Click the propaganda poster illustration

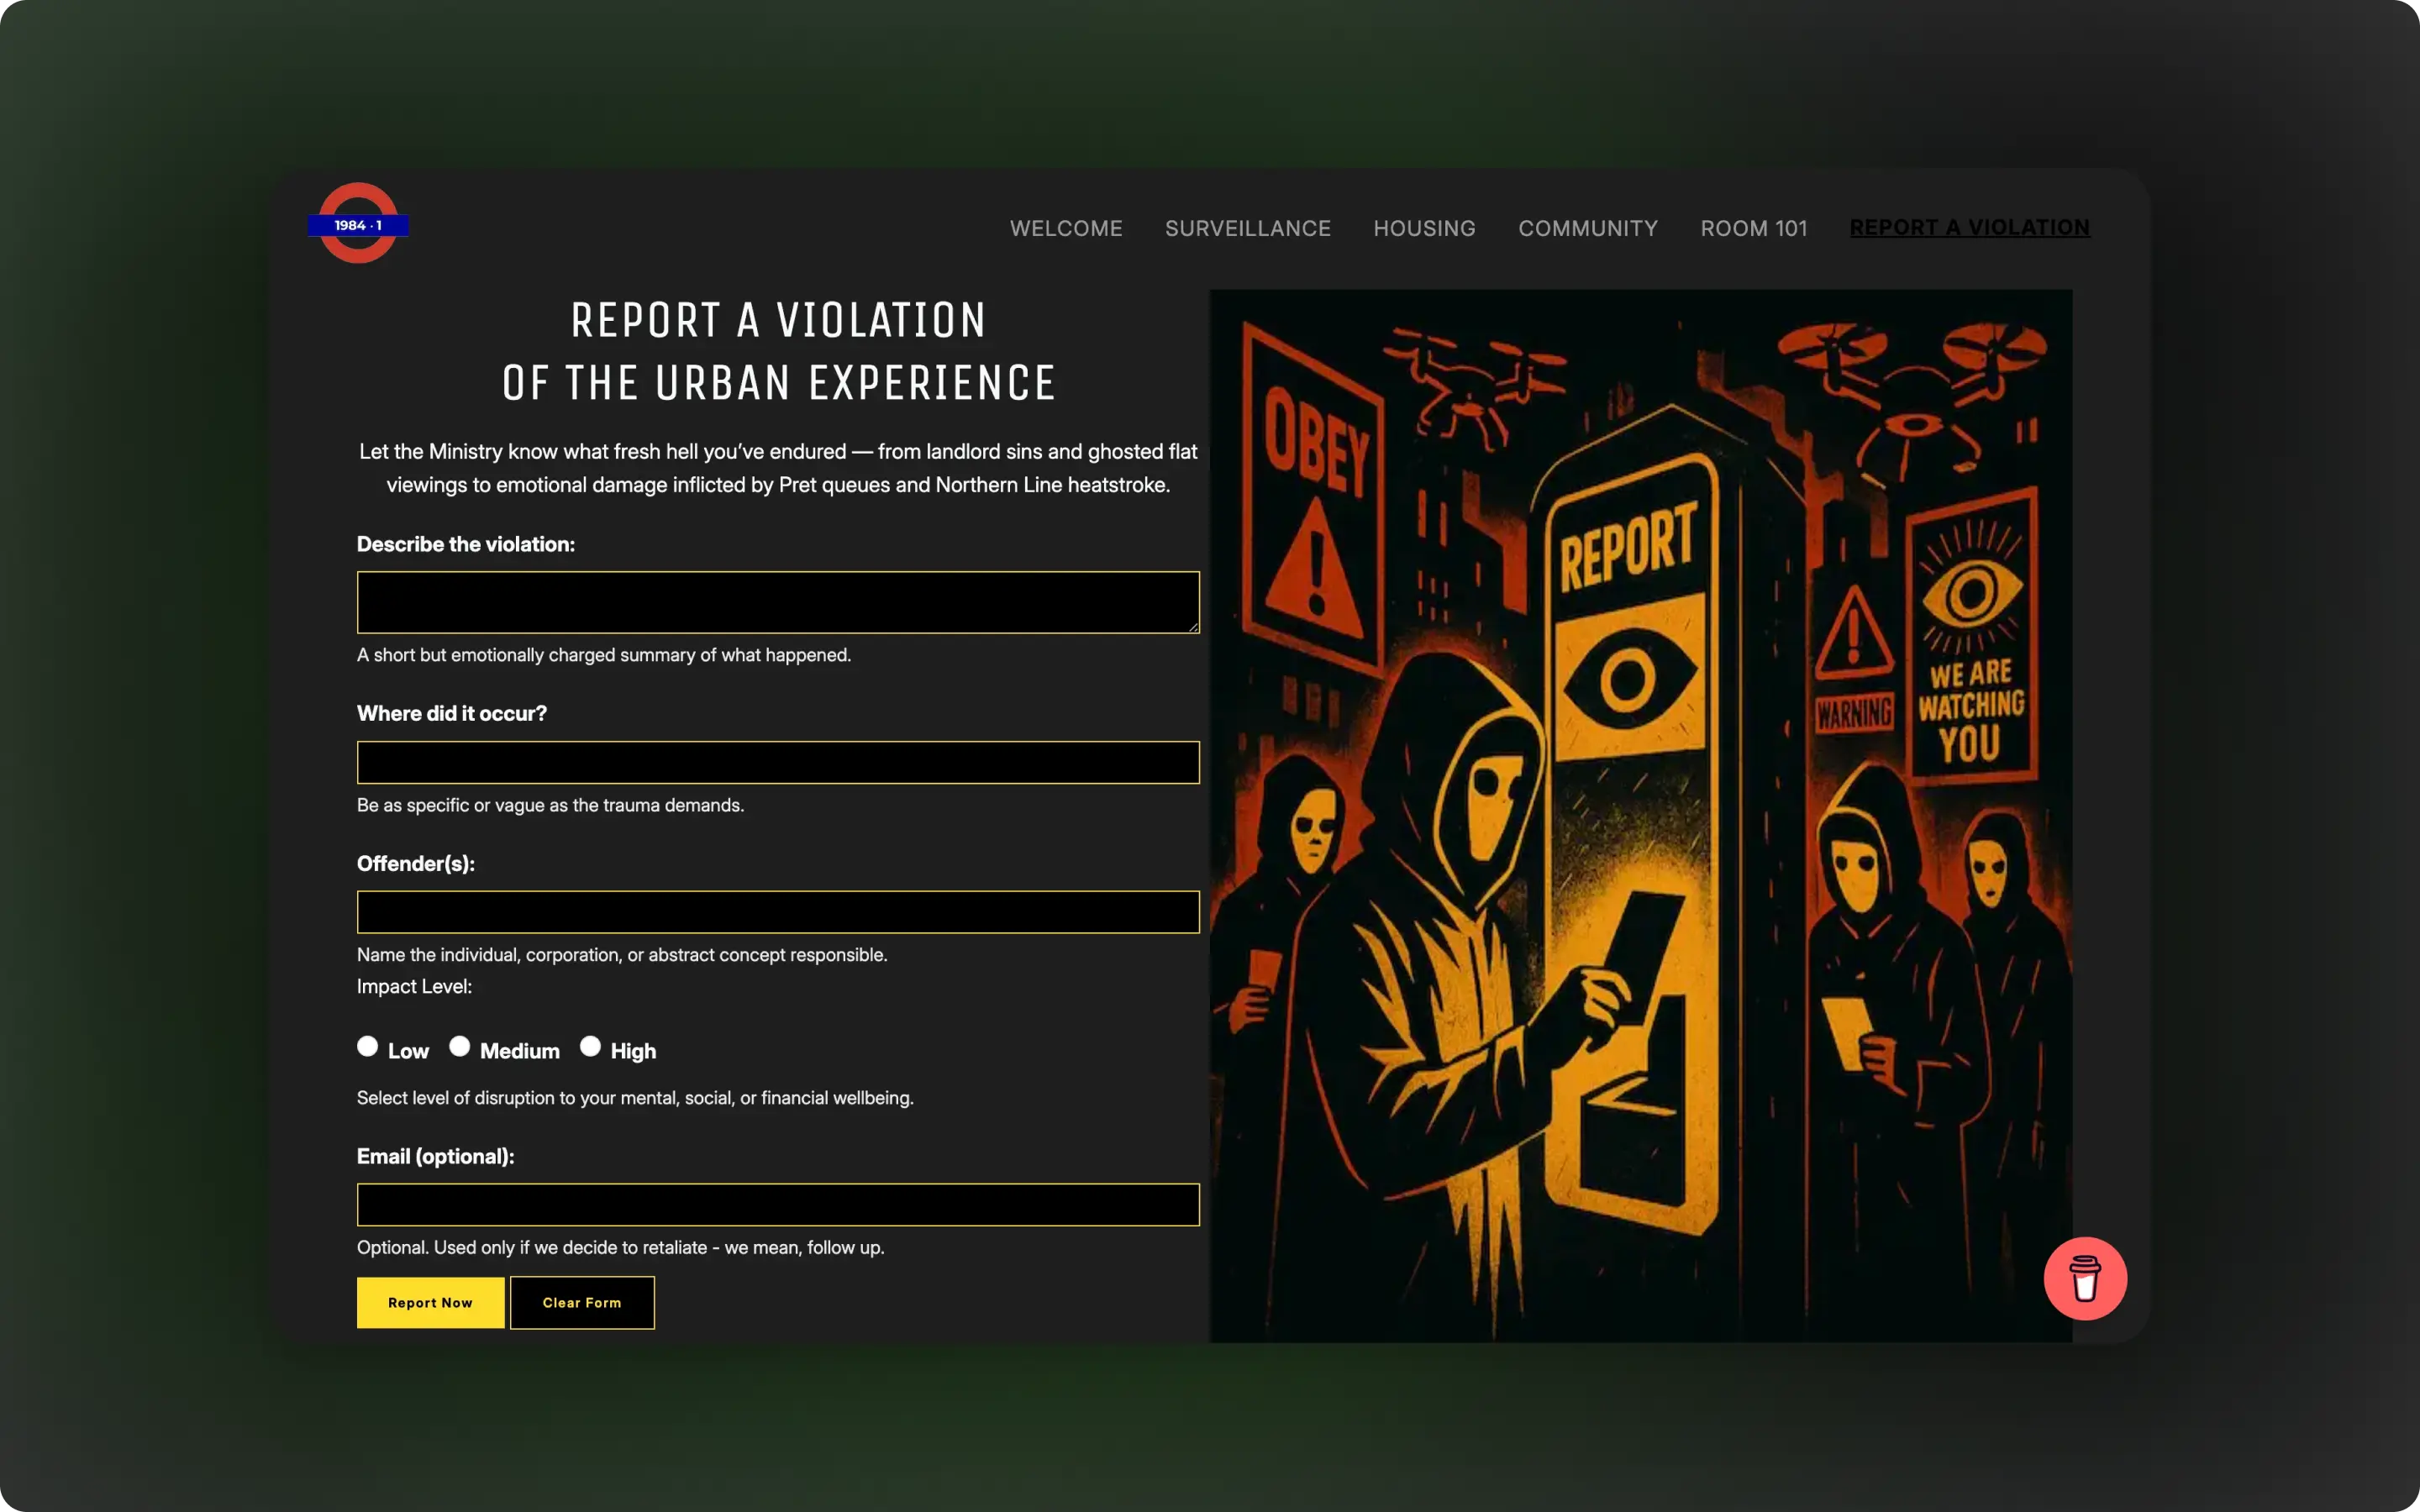[x=1640, y=815]
